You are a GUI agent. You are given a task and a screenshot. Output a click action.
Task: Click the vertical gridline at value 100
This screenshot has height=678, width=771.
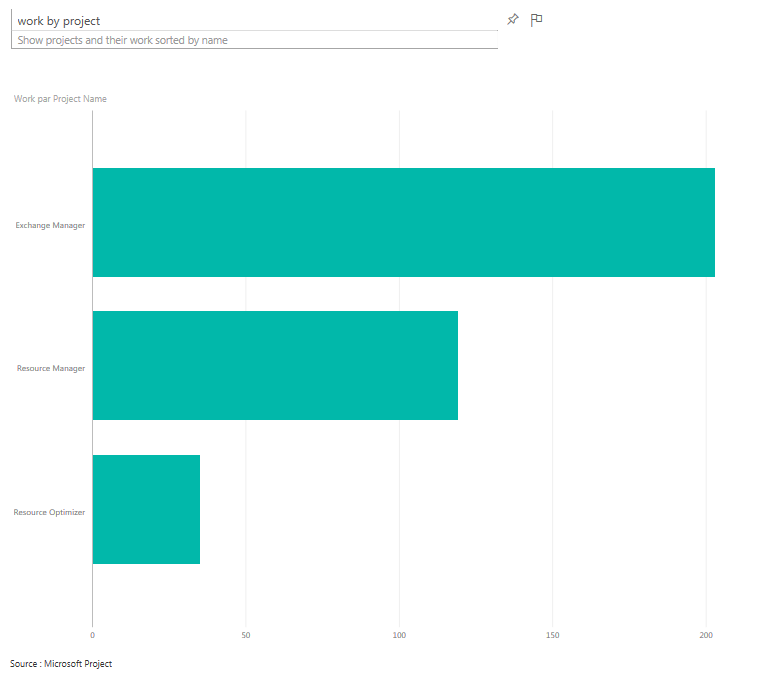click(x=399, y=140)
